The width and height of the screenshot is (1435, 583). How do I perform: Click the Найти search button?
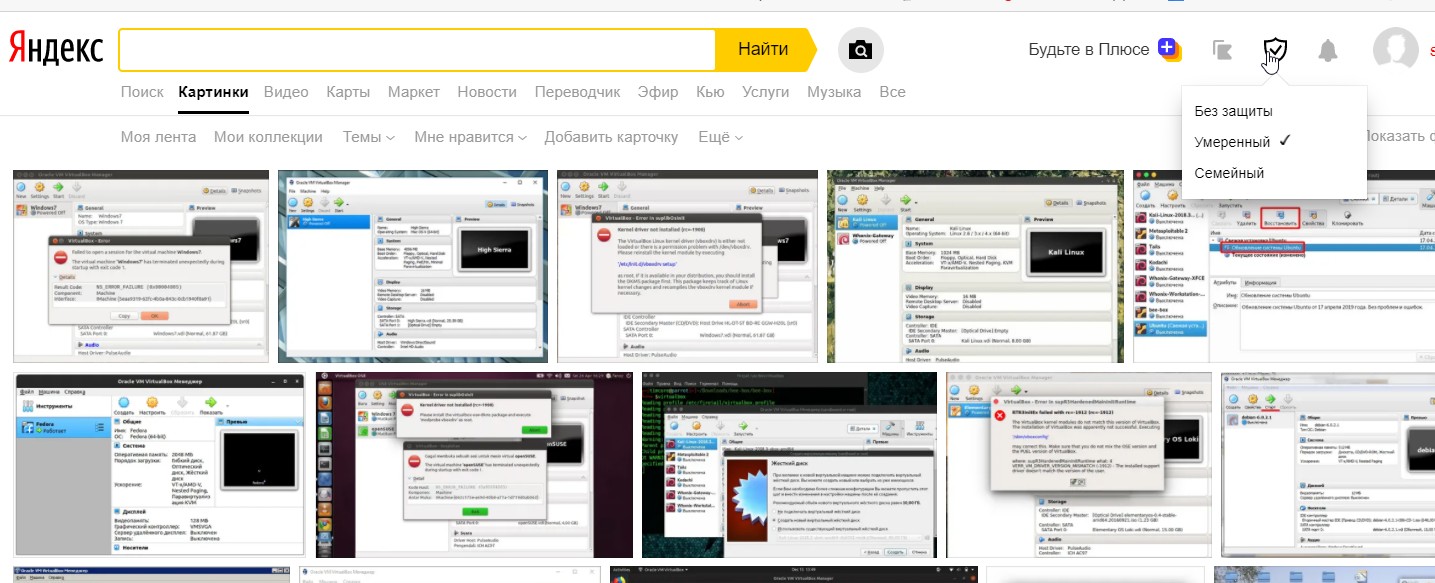(x=765, y=50)
